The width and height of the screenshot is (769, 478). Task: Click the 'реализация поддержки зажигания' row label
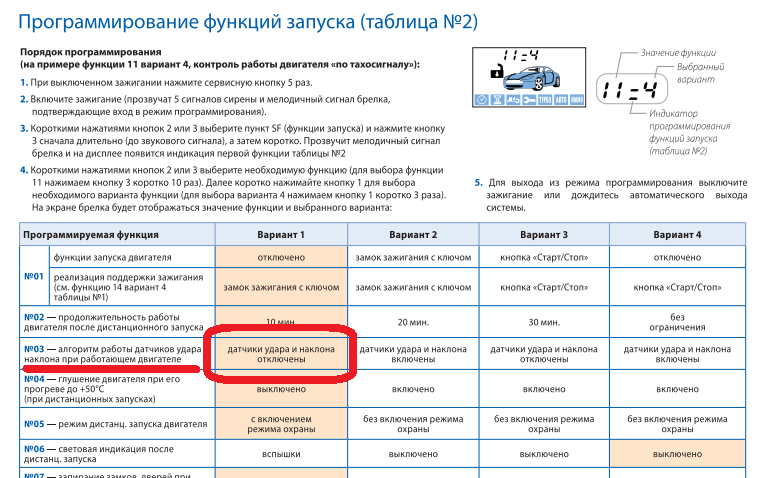128,287
